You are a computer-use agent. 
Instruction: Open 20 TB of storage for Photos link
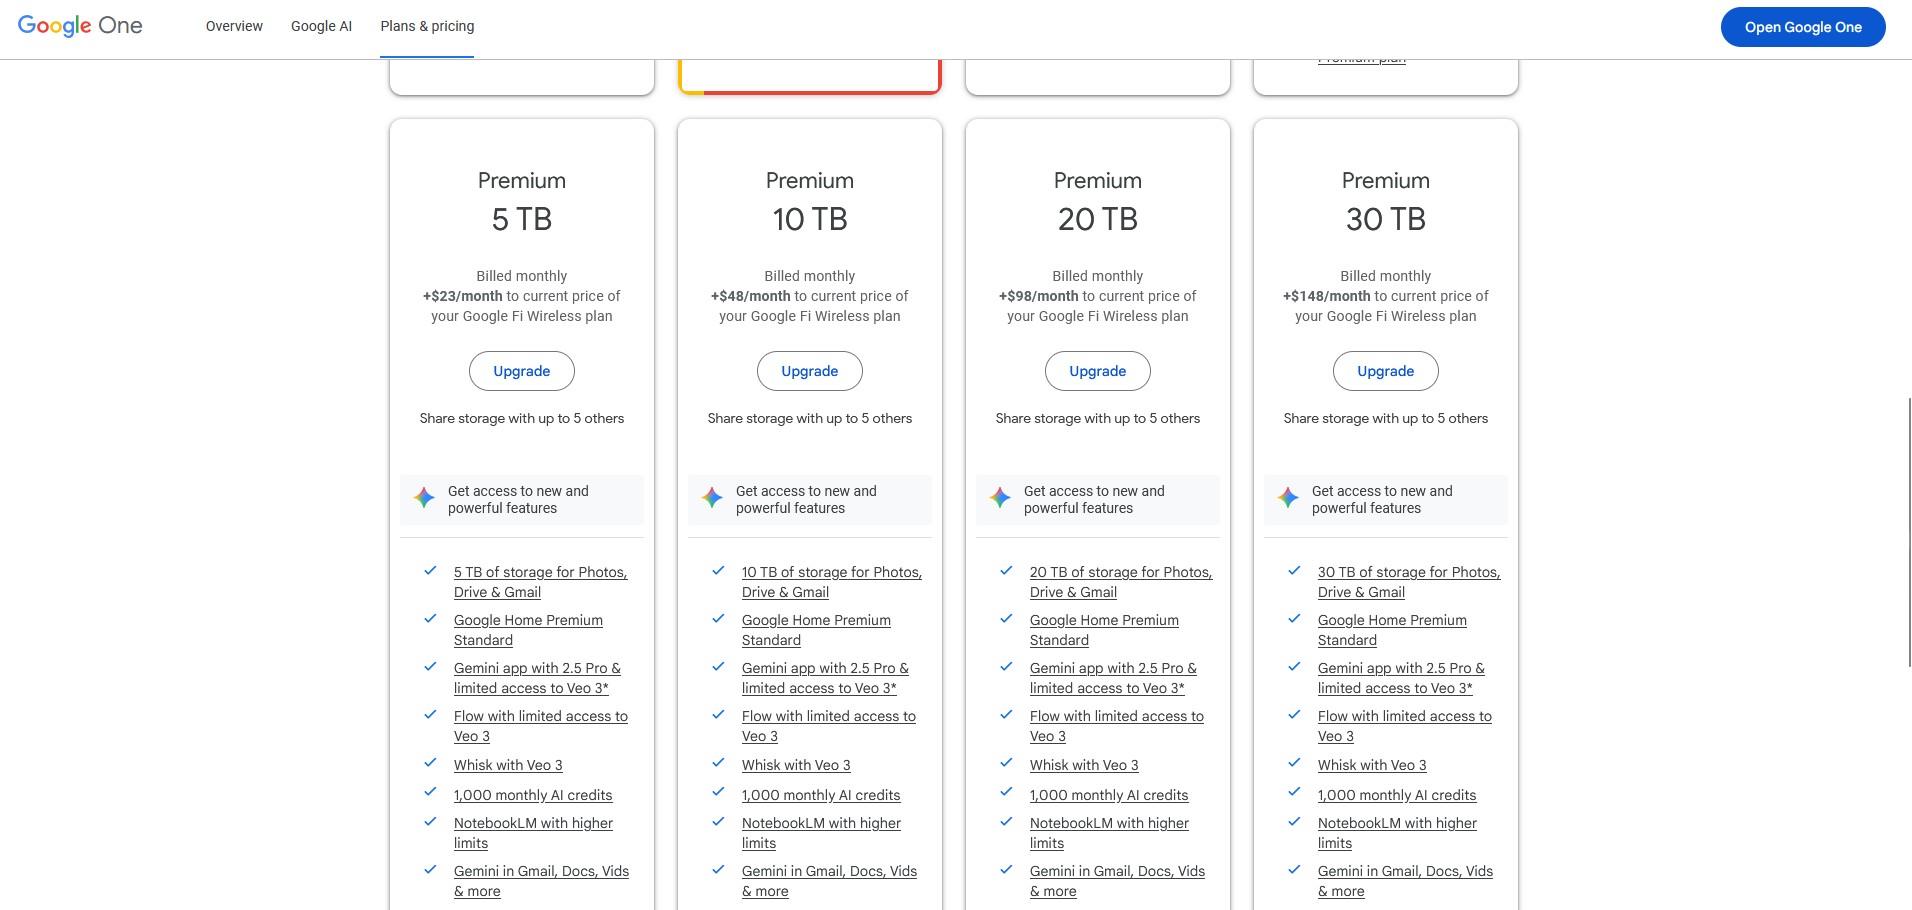1120,573
